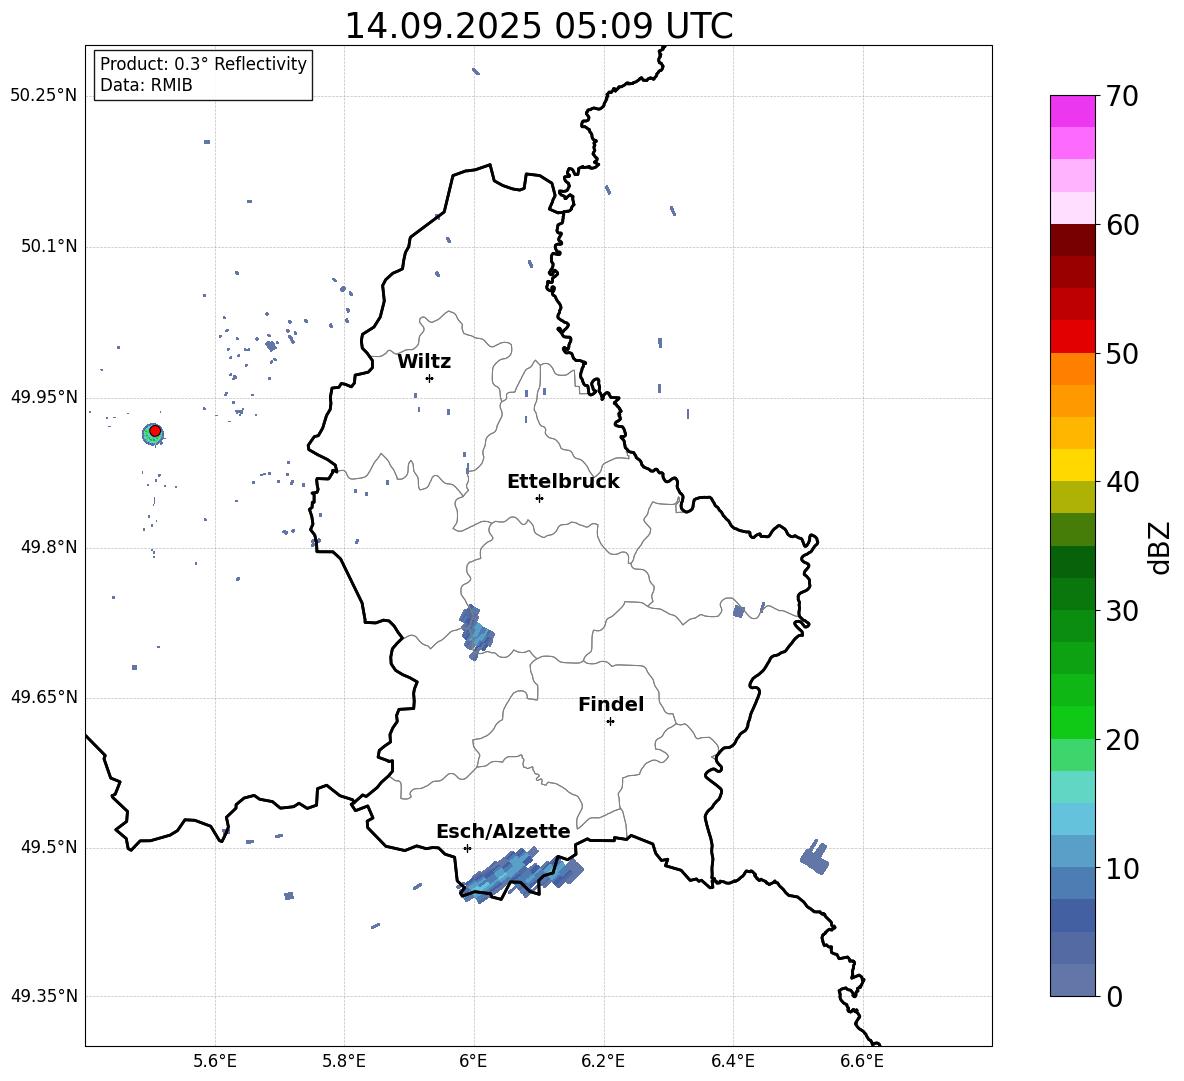Click the 6.4°E longitude label
This screenshot has height=1081, width=1184.
click(x=732, y=1062)
